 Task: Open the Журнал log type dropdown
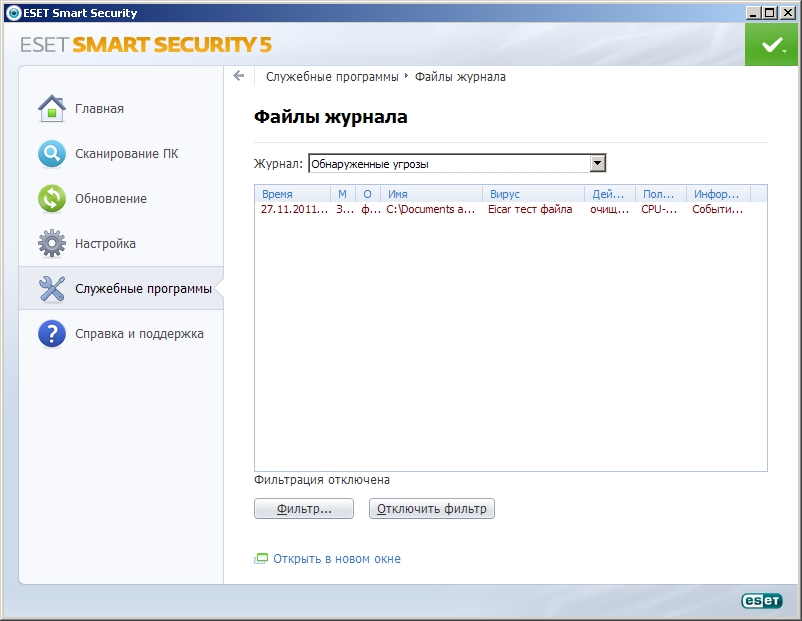click(598, 163)
